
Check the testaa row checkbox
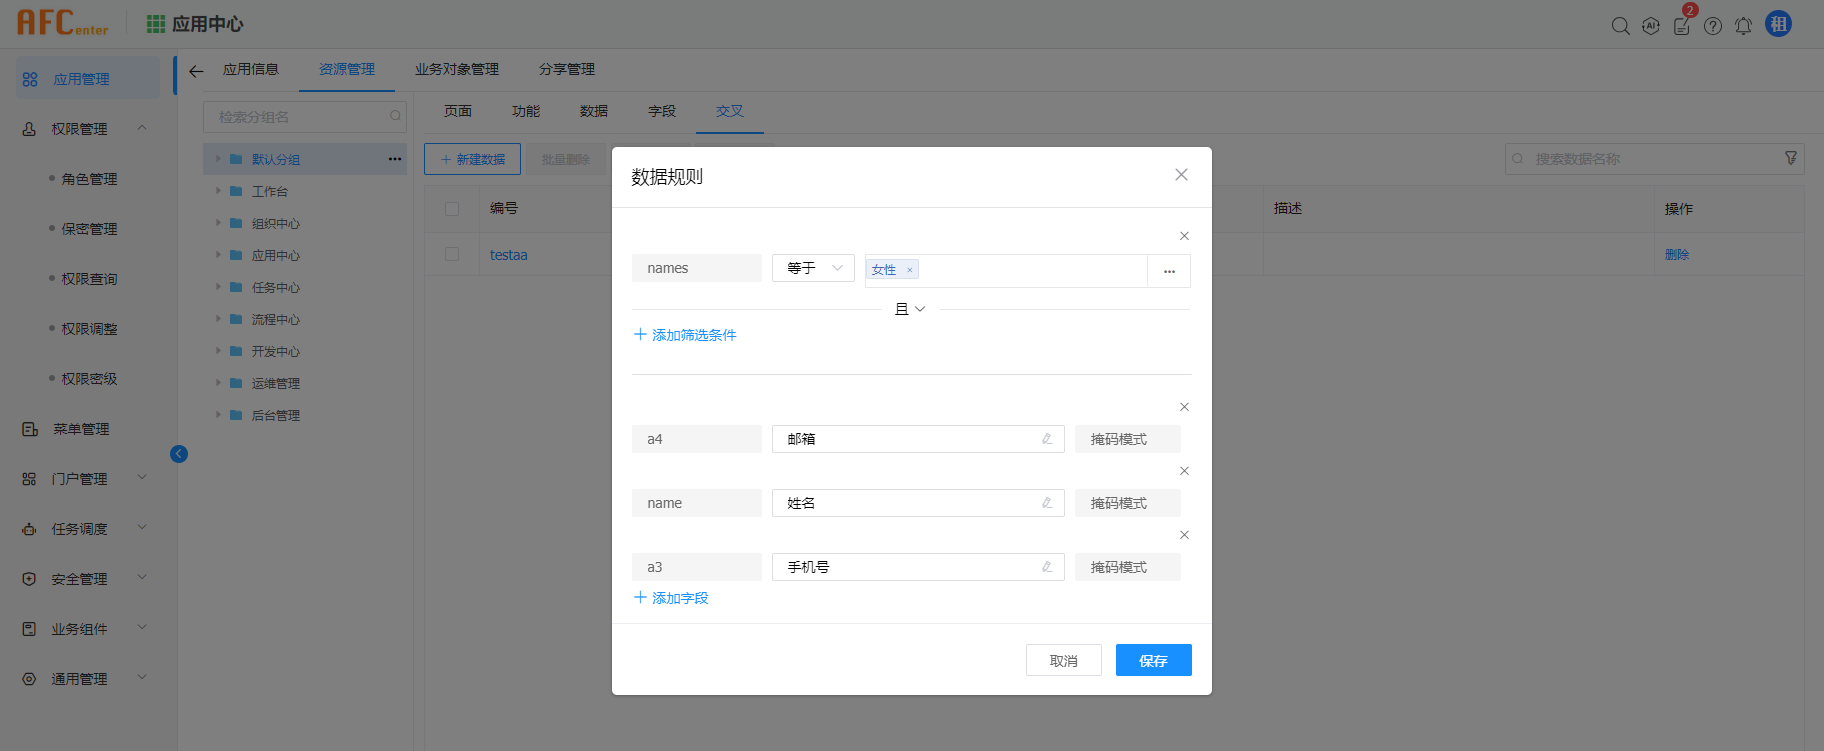click(x=452, y=255)
